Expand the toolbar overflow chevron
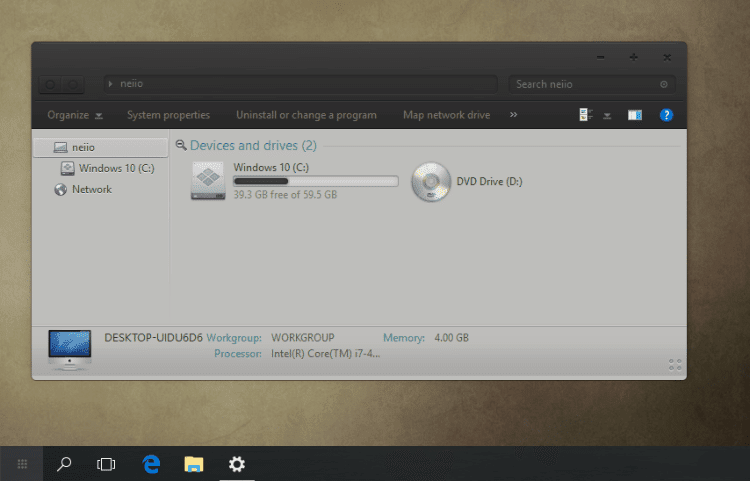The width and height of the screenshot is (750, 481). pos(513,115)
